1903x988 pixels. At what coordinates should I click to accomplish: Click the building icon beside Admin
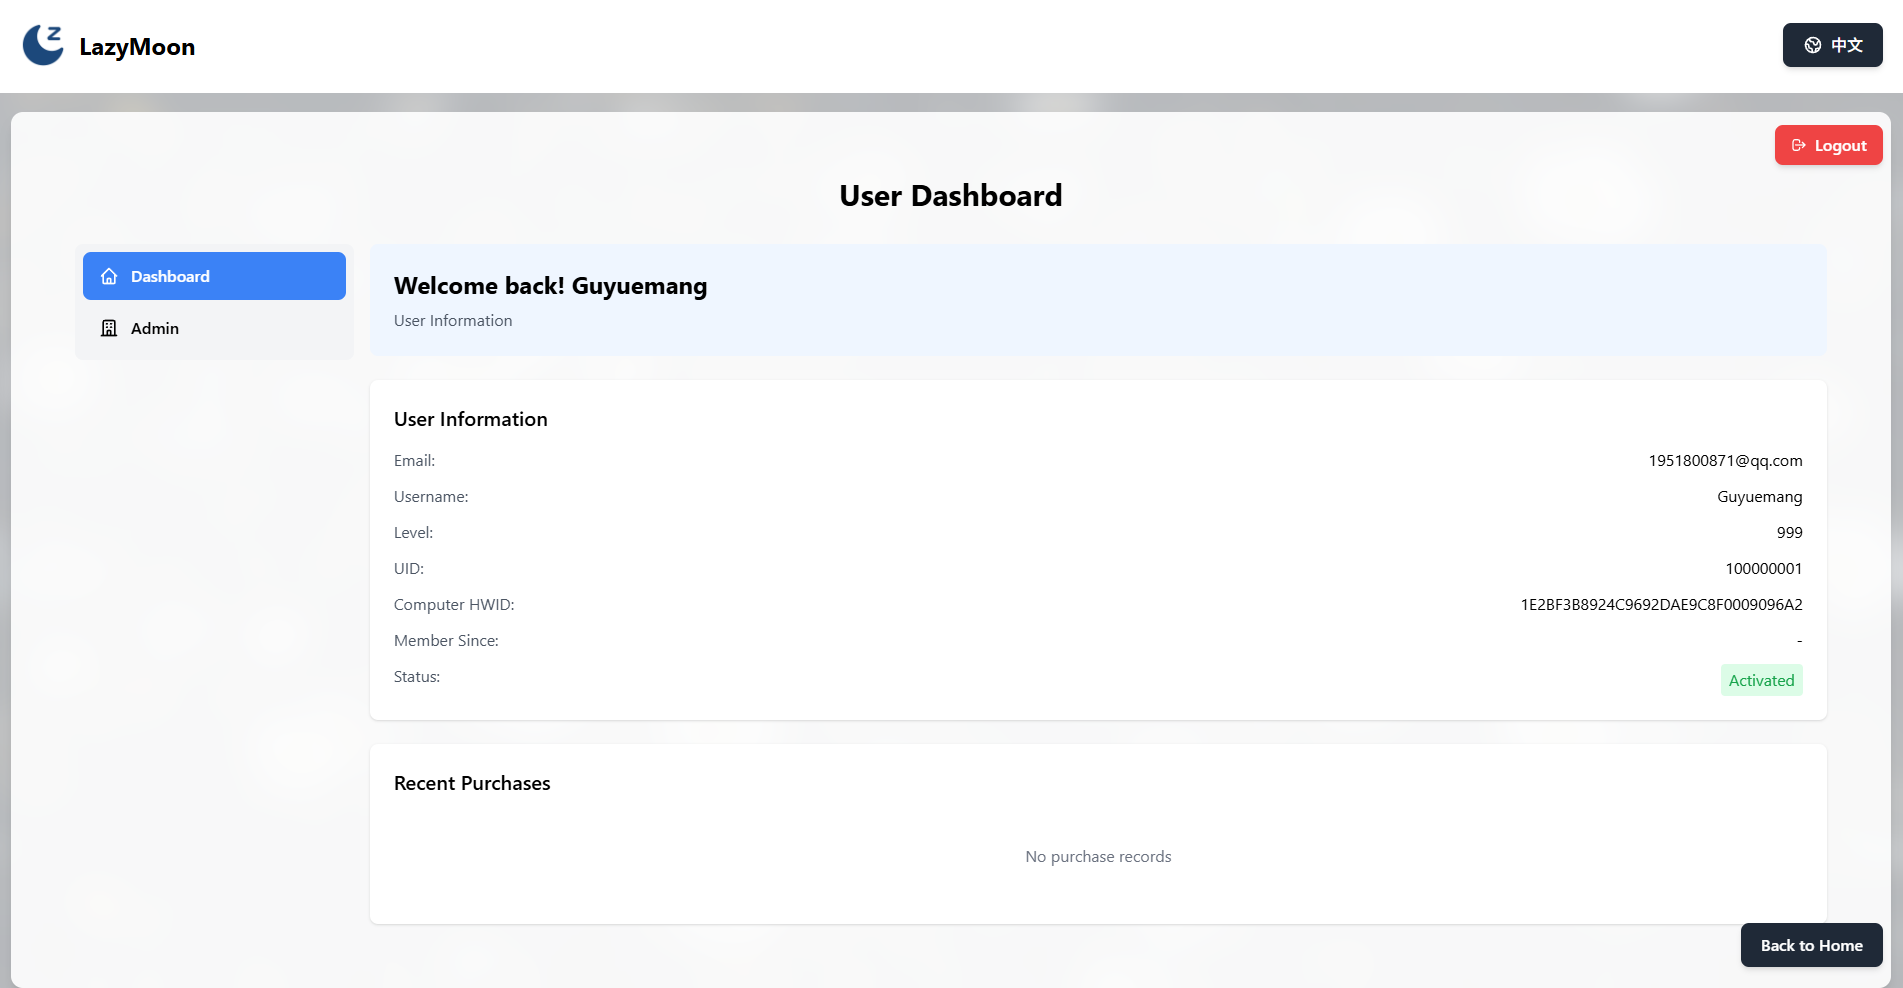(109, 329)
